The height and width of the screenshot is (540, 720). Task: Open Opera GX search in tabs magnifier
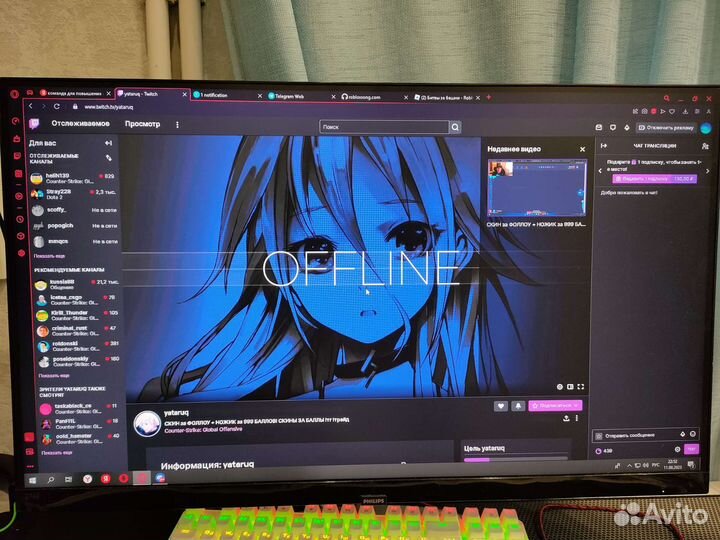coord(666,98)
